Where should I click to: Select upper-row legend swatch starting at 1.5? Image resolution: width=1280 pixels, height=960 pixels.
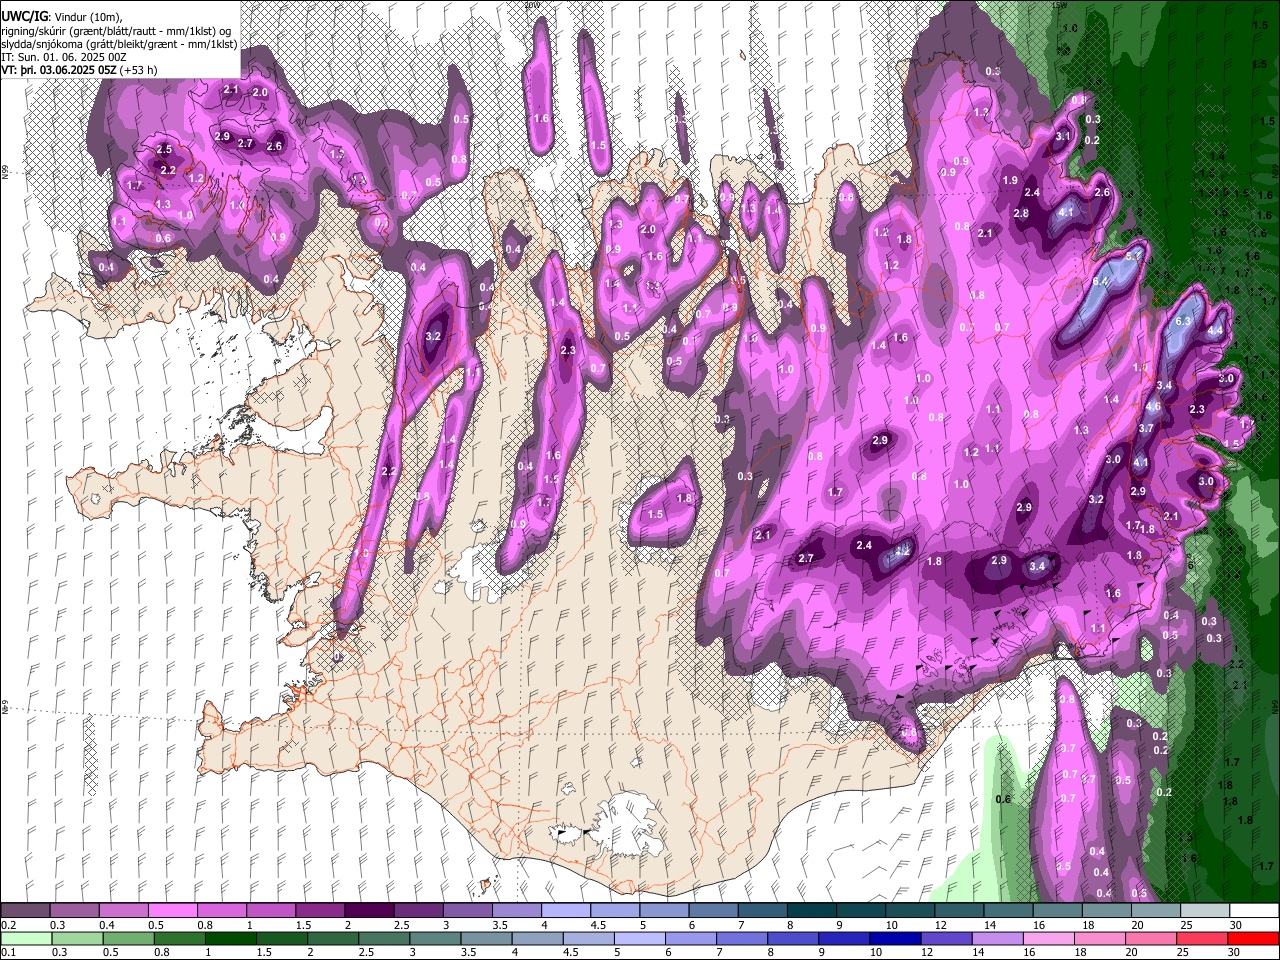pyautogui.click(x=320, y=911)
